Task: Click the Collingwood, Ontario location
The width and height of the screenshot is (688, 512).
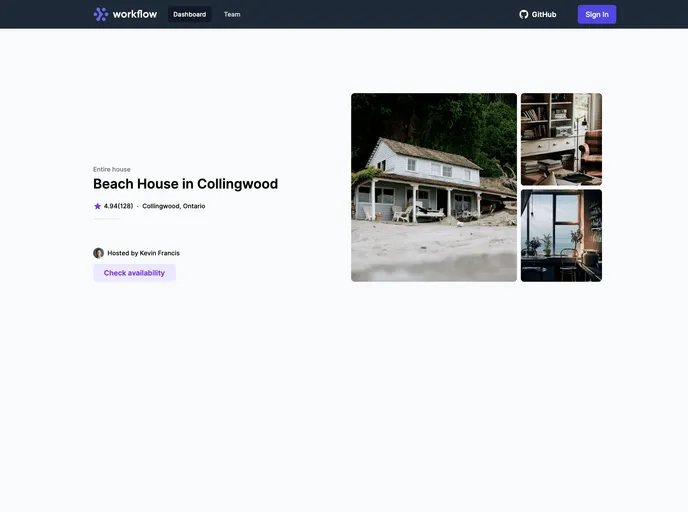Action: 173,206
